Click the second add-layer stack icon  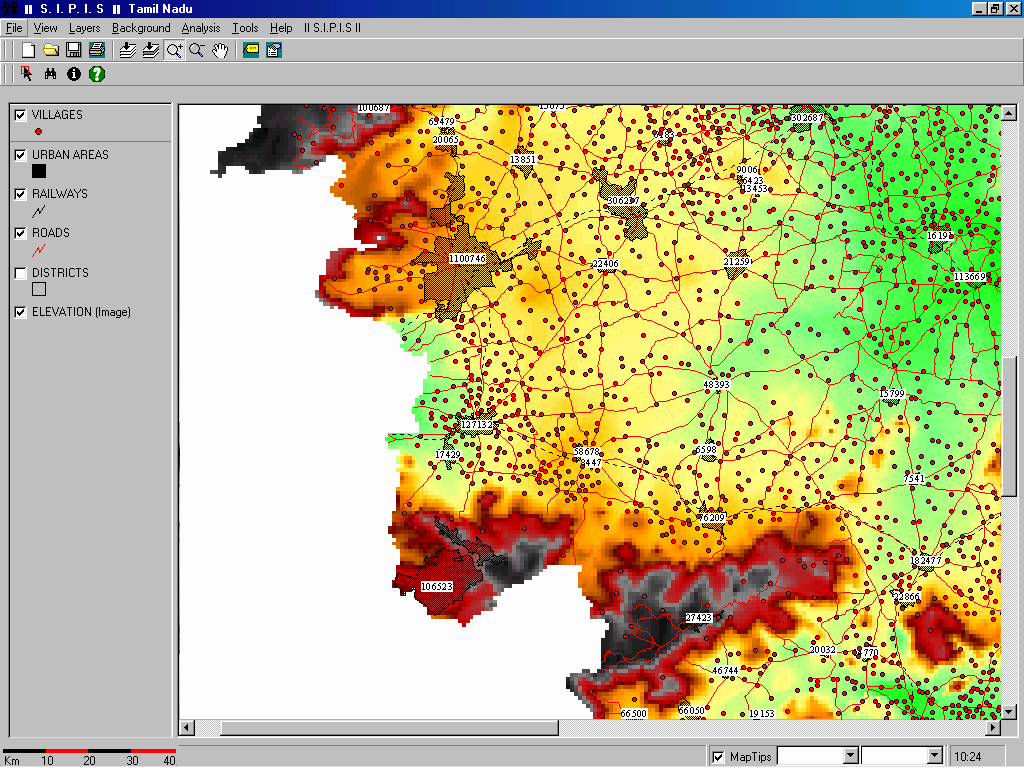click(151, 50)
